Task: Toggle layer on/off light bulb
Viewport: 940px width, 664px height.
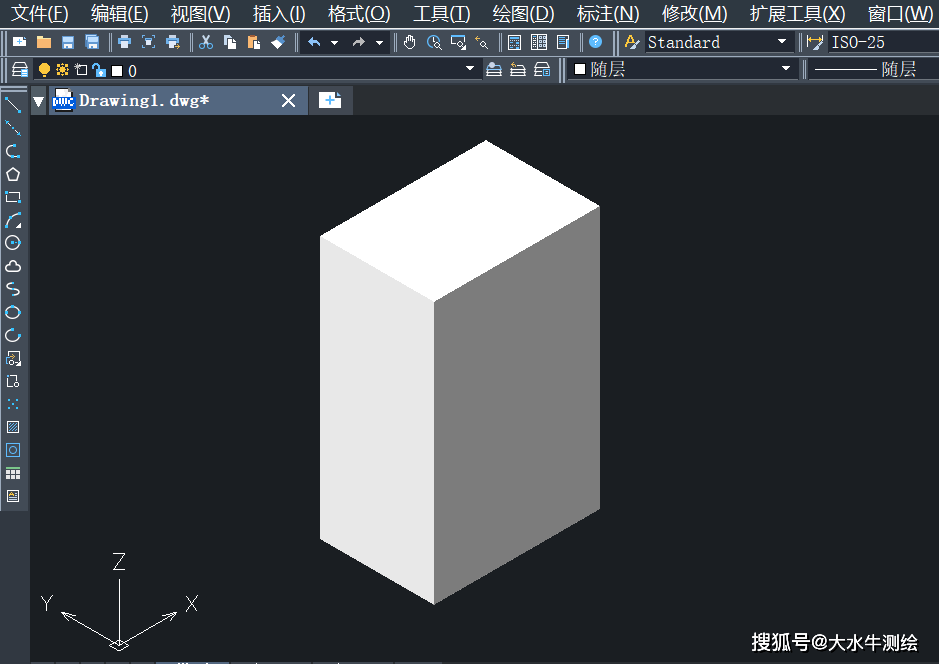Action: (44, 70)
